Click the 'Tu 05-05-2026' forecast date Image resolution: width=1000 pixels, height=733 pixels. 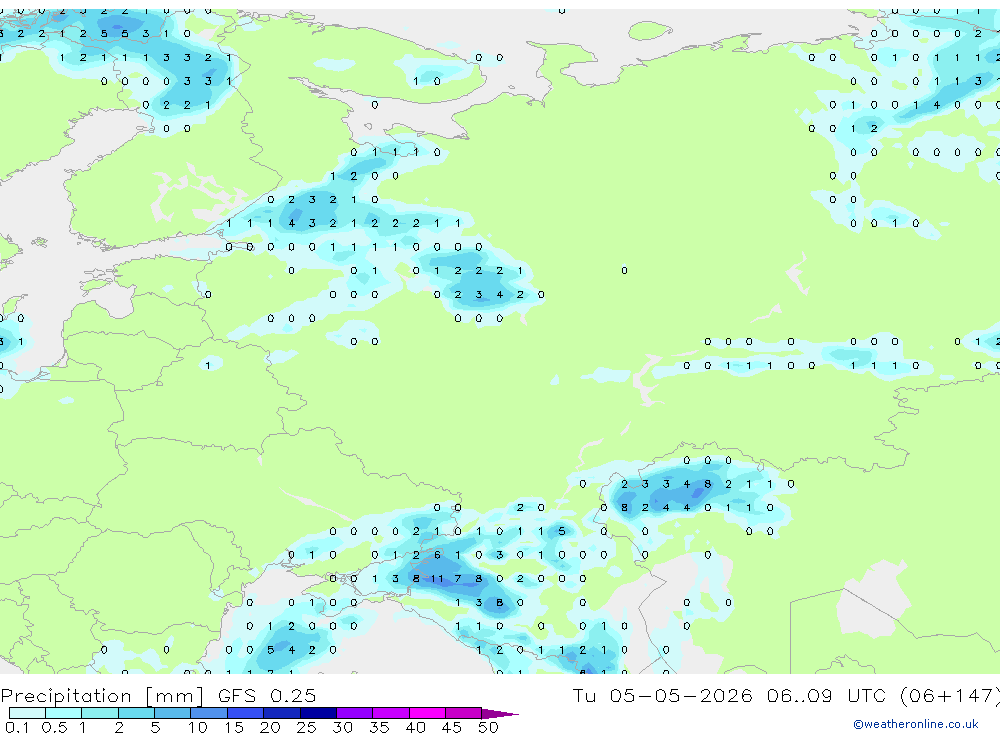pos(662,695)
